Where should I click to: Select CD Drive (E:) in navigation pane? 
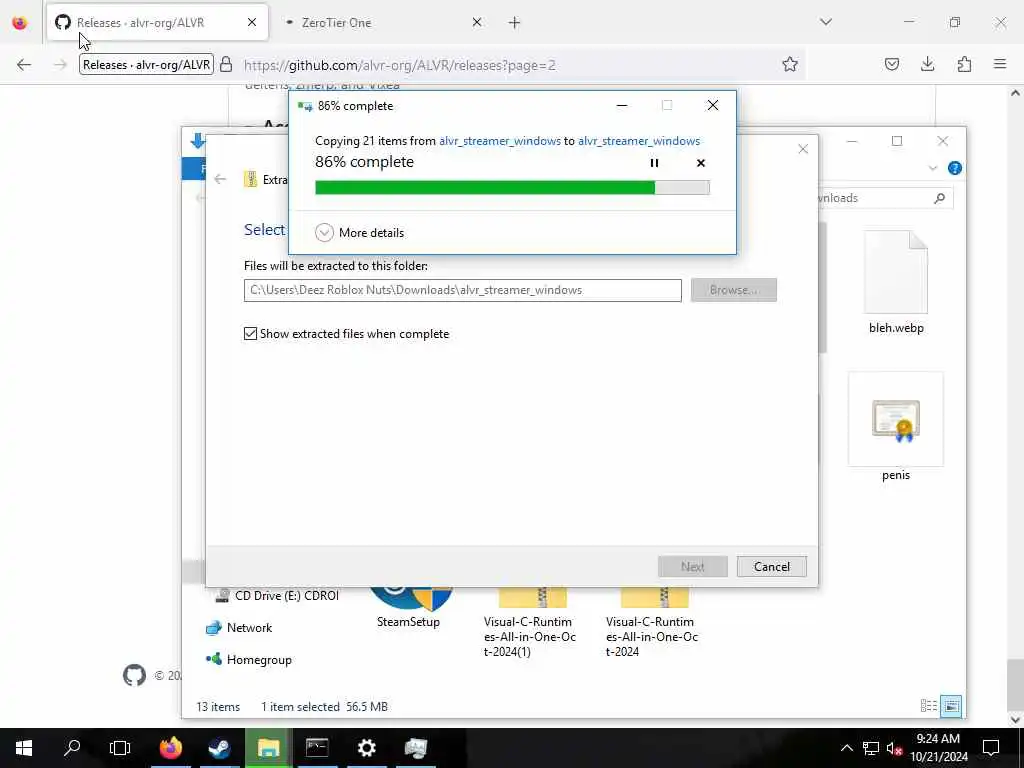(278, 596)
